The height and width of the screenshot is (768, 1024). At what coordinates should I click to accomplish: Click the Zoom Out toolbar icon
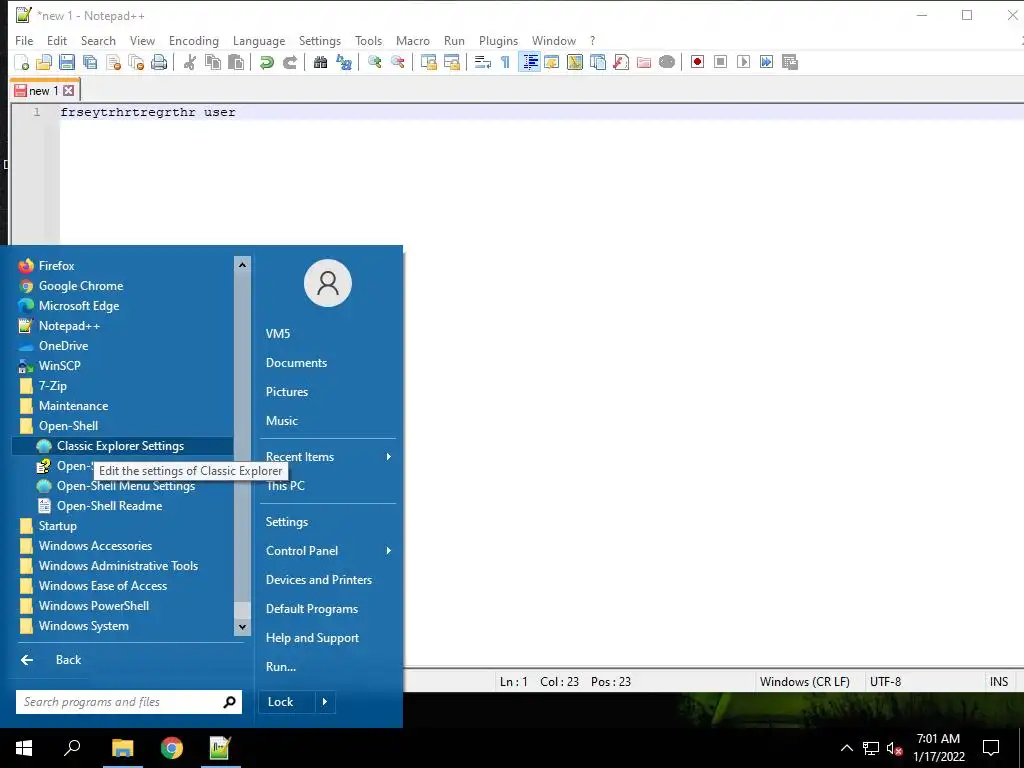coord(397,62)
